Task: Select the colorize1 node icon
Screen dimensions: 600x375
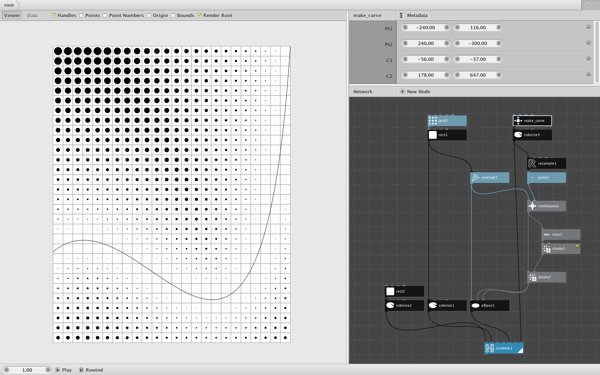Action: tap(433, 305)
